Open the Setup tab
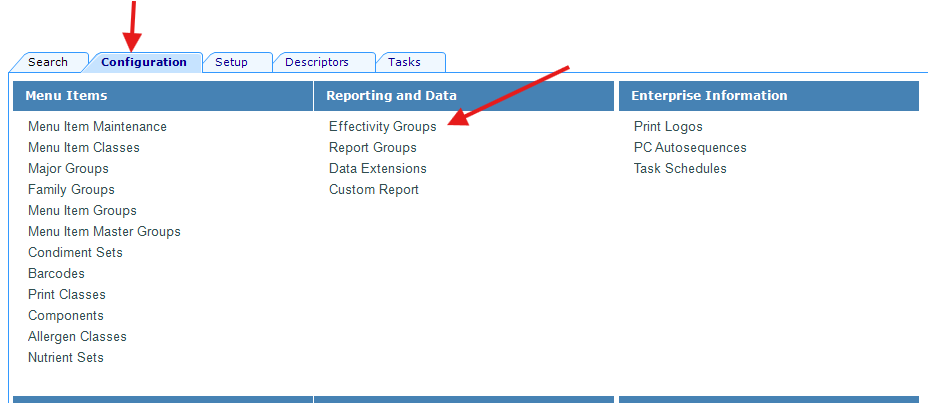 [x=231, y=62]
